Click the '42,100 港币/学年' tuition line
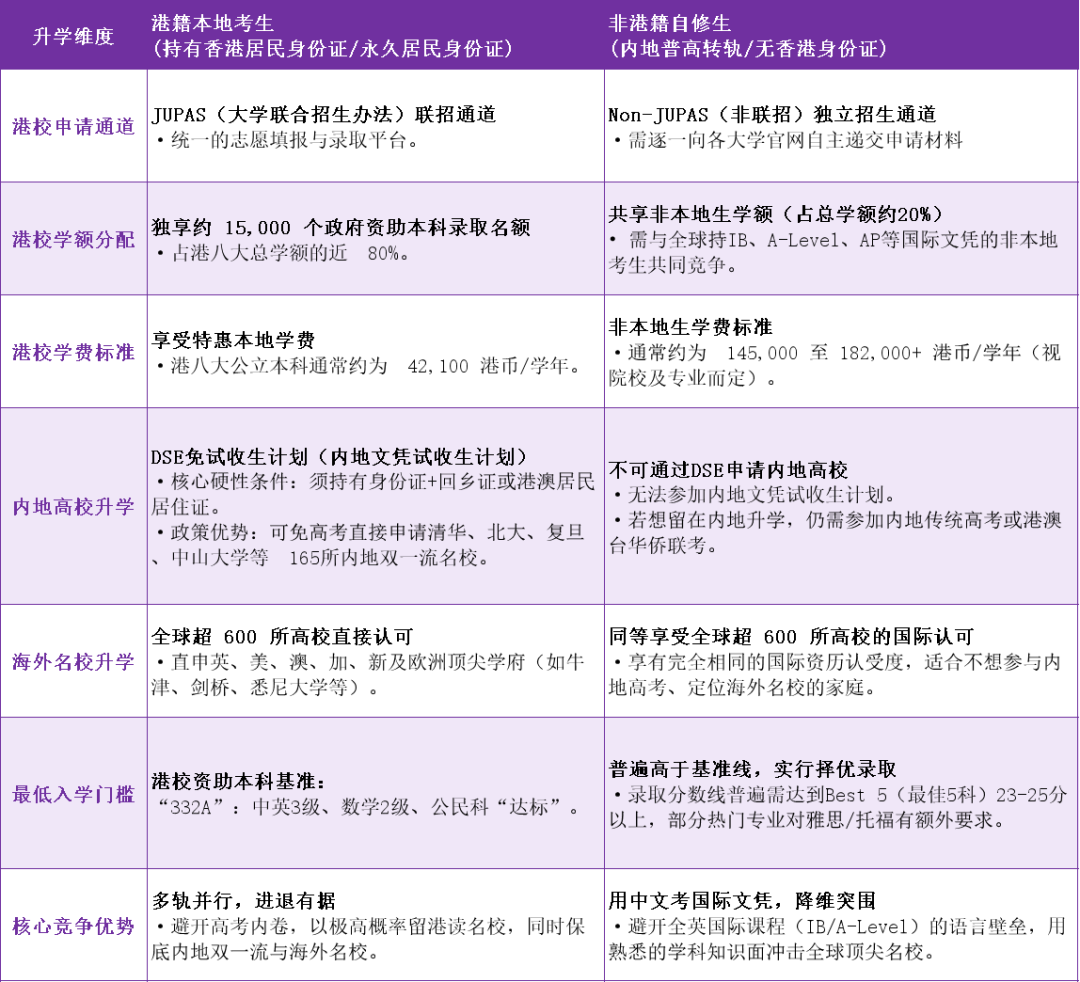 (369, 366)
